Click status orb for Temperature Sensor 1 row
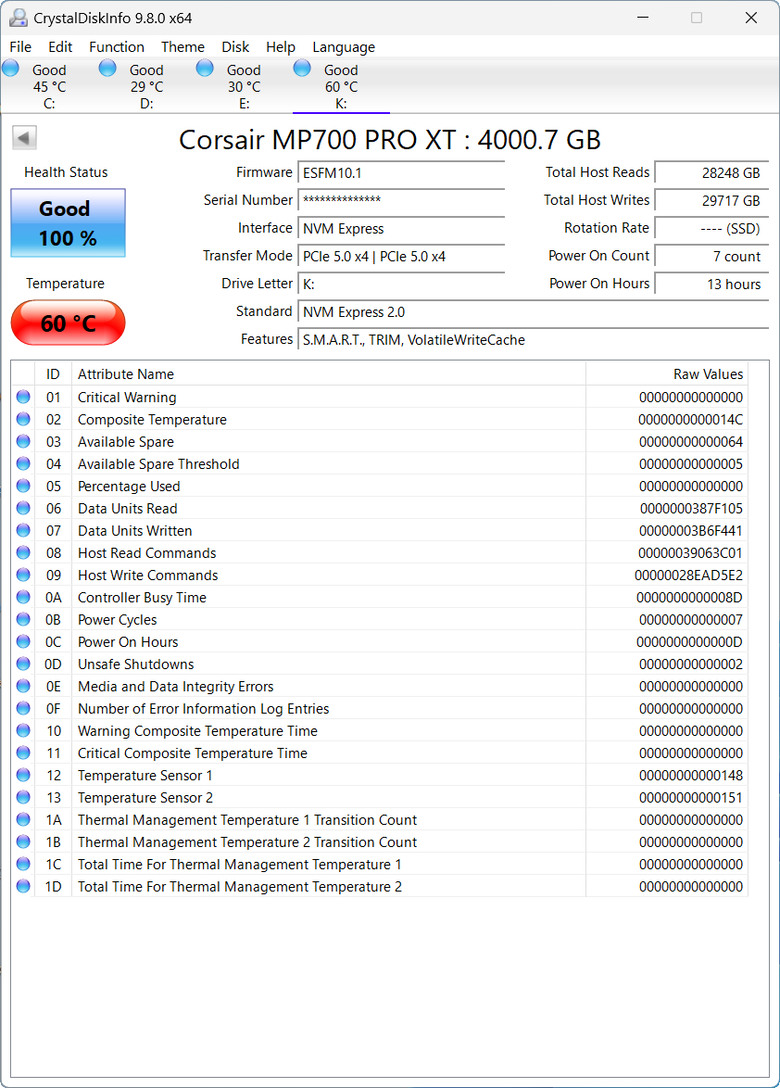780x1088 pixels. [x=24, y=774]
